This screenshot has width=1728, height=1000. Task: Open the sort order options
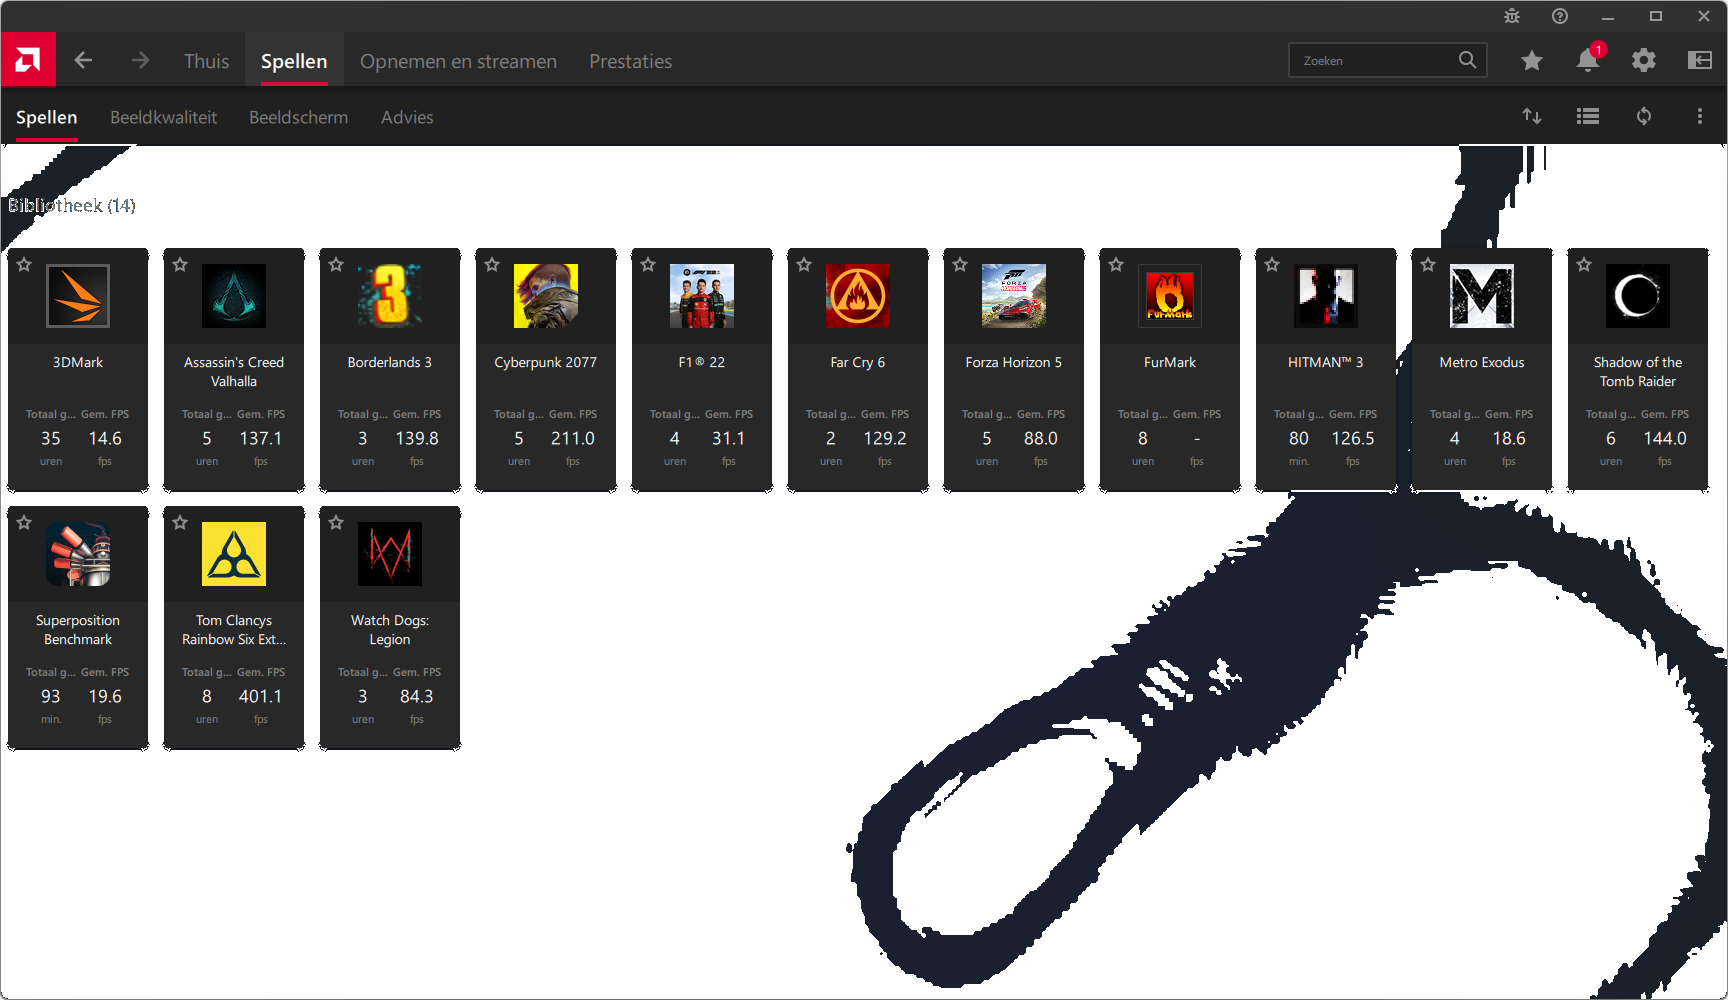(x=1531, y=116)
